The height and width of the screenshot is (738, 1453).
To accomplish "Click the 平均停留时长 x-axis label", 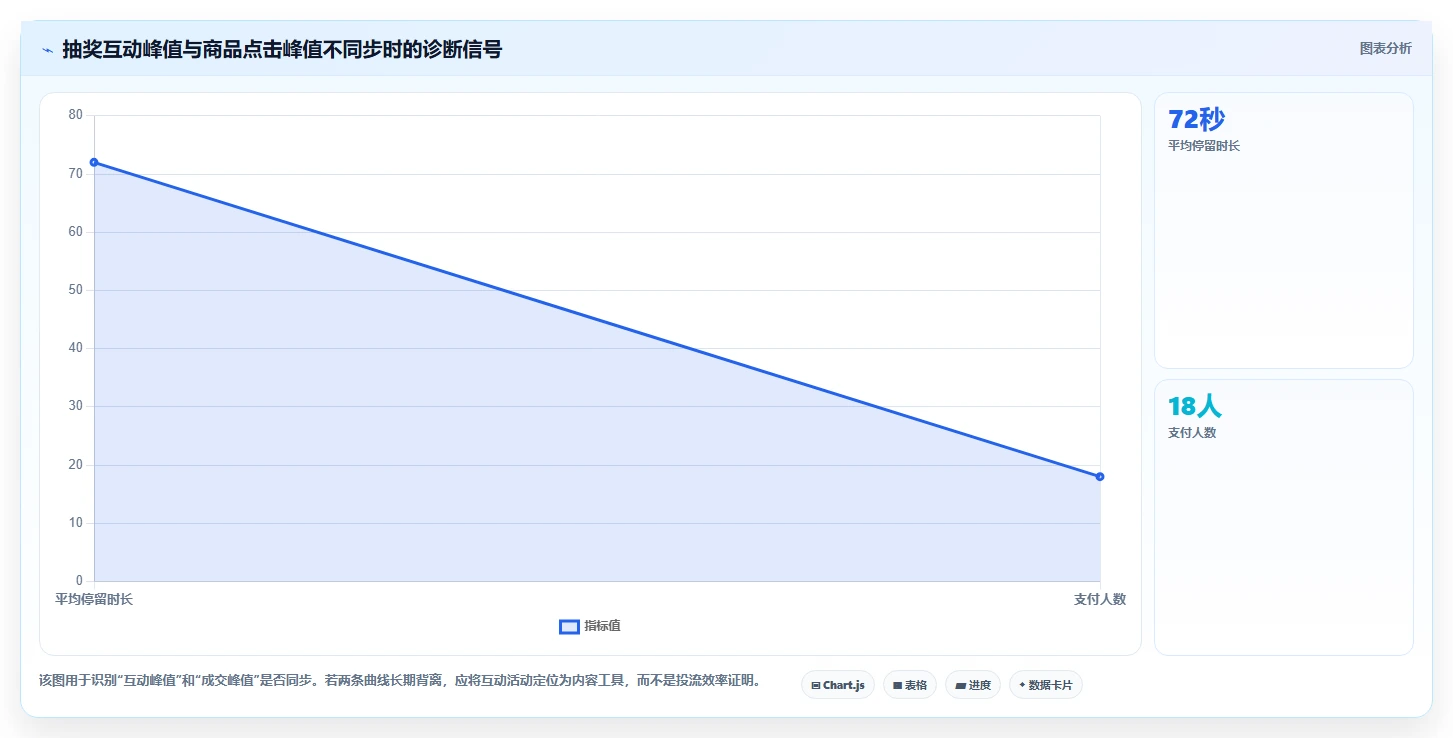I will tap(94, 599).
